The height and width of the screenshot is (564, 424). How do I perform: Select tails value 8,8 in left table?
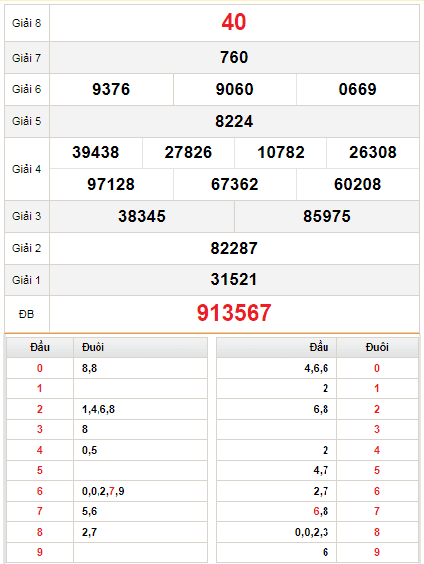pyautogui.click(x=90, y=368)
